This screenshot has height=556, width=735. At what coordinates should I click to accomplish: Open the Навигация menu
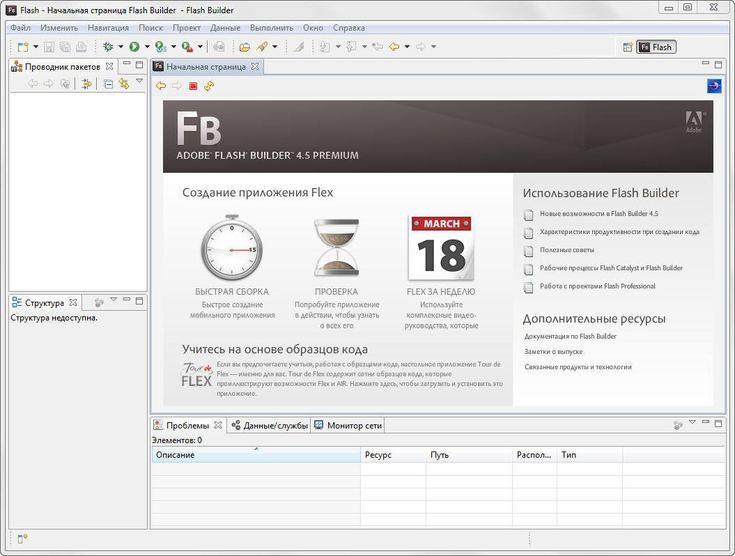tap(108, 28)
